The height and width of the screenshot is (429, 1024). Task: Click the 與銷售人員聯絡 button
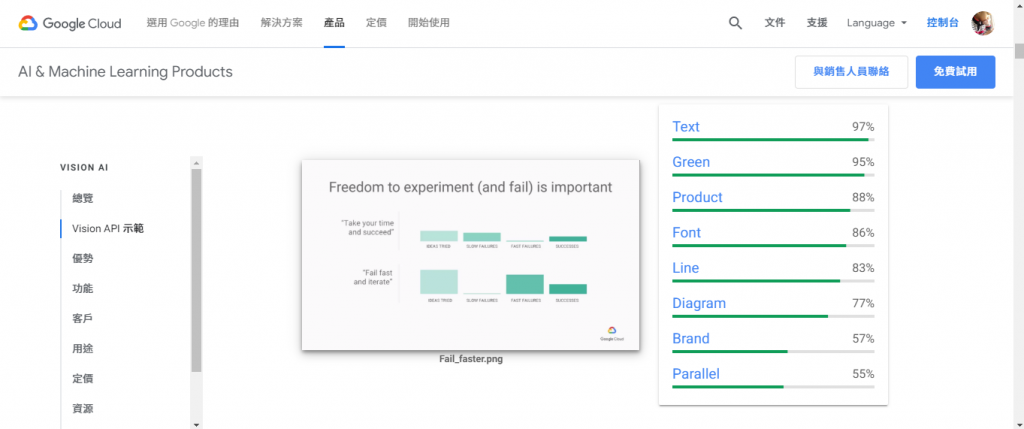coord(851,72)
